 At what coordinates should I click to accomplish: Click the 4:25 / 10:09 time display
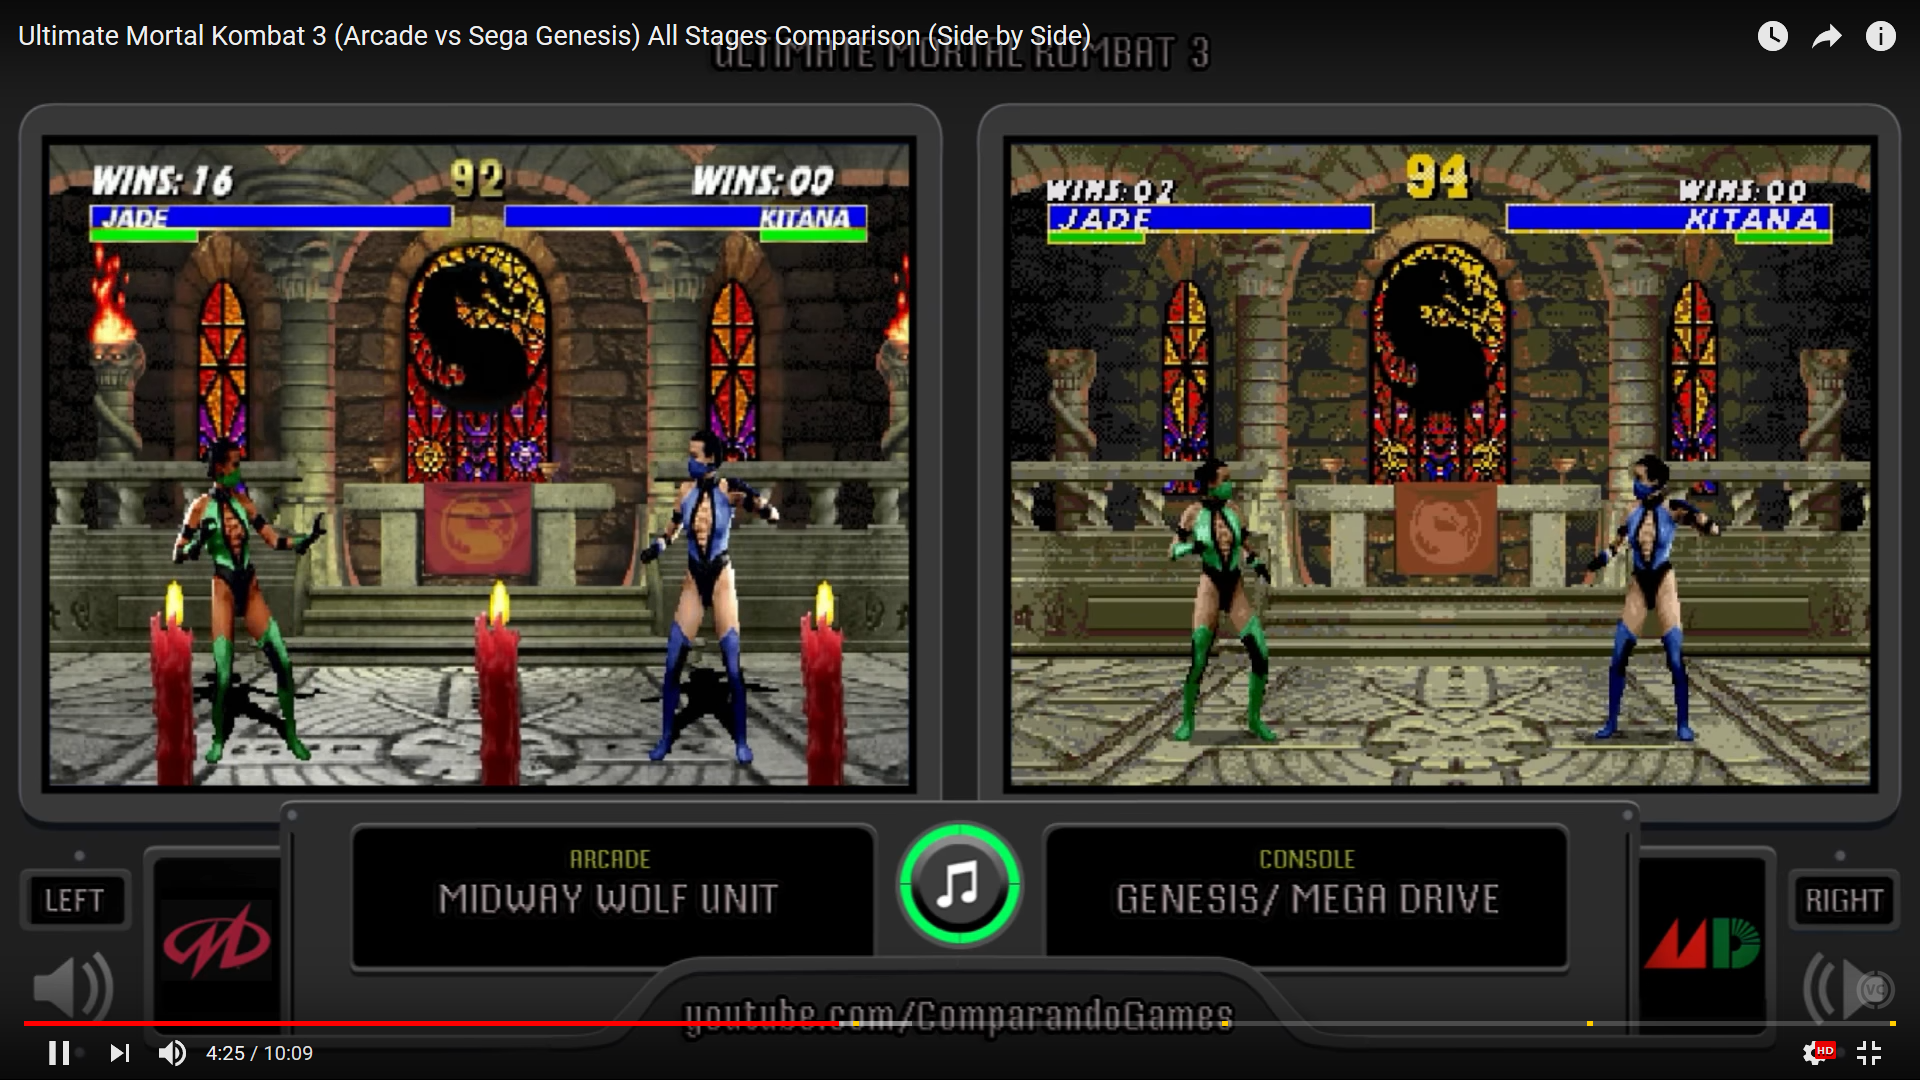coord(259,1053)
